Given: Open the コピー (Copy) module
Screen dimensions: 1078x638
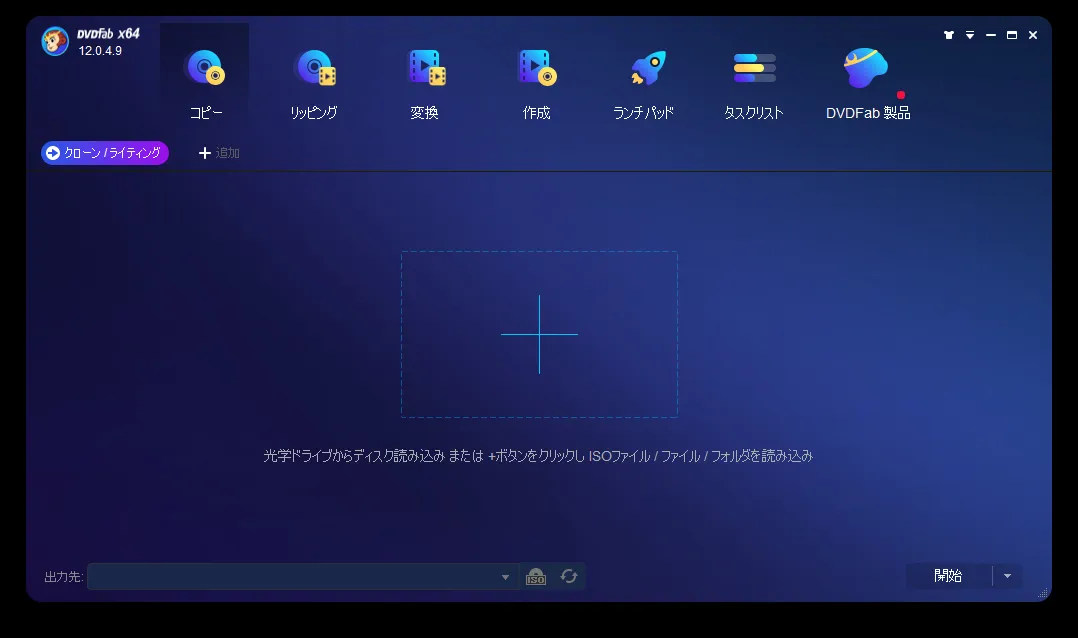Looking at the screenshot, I should tap(205, 84).
